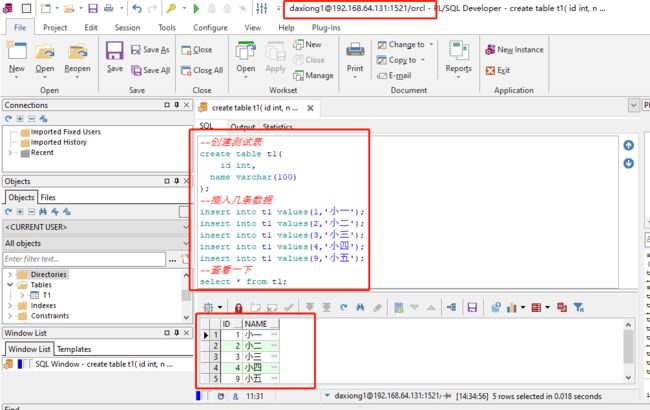Viewport: 650px width, 410px height.
Task: Open the bar chart icon's dropdown arrow
Action: (523, 307)
